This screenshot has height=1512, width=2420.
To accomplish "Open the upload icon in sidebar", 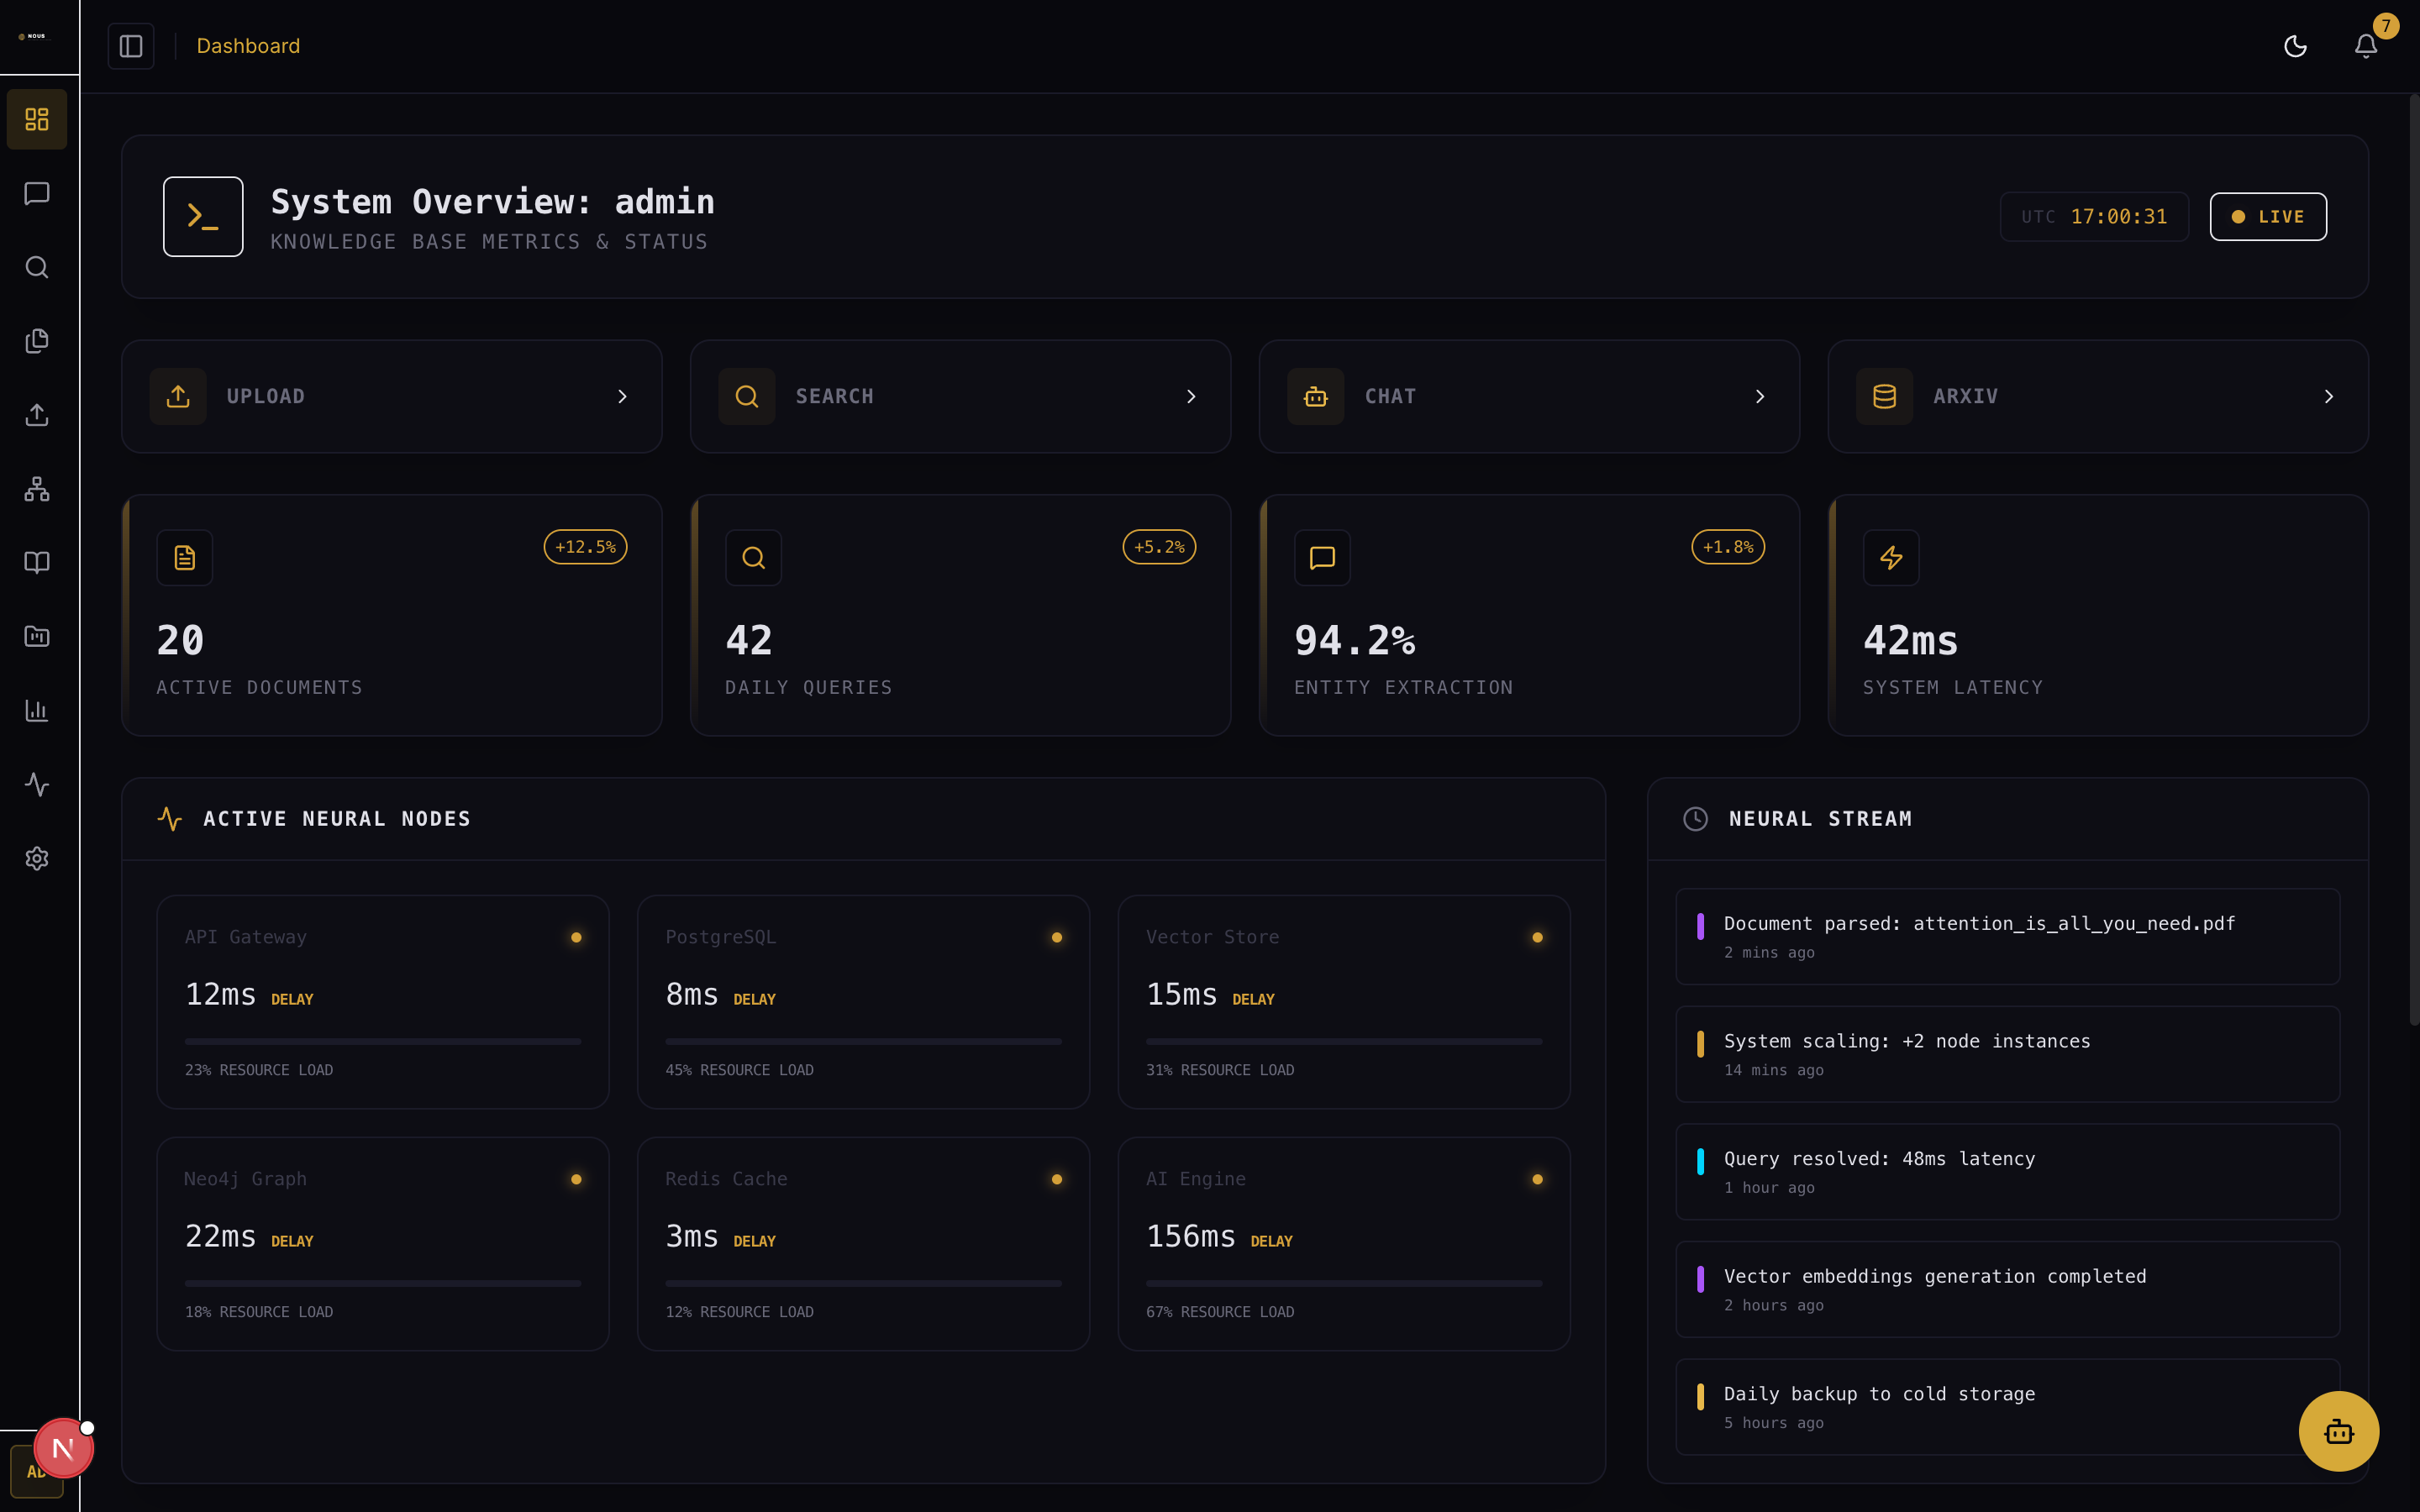I will (x=37, y=415).
